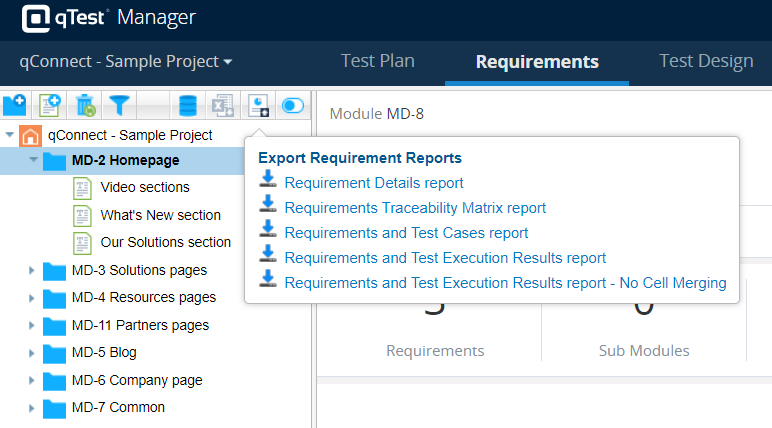Click the qTest Manager logo
Image resolution: width=772 pixels, height=428 pixels.
[x=109, y=18]
